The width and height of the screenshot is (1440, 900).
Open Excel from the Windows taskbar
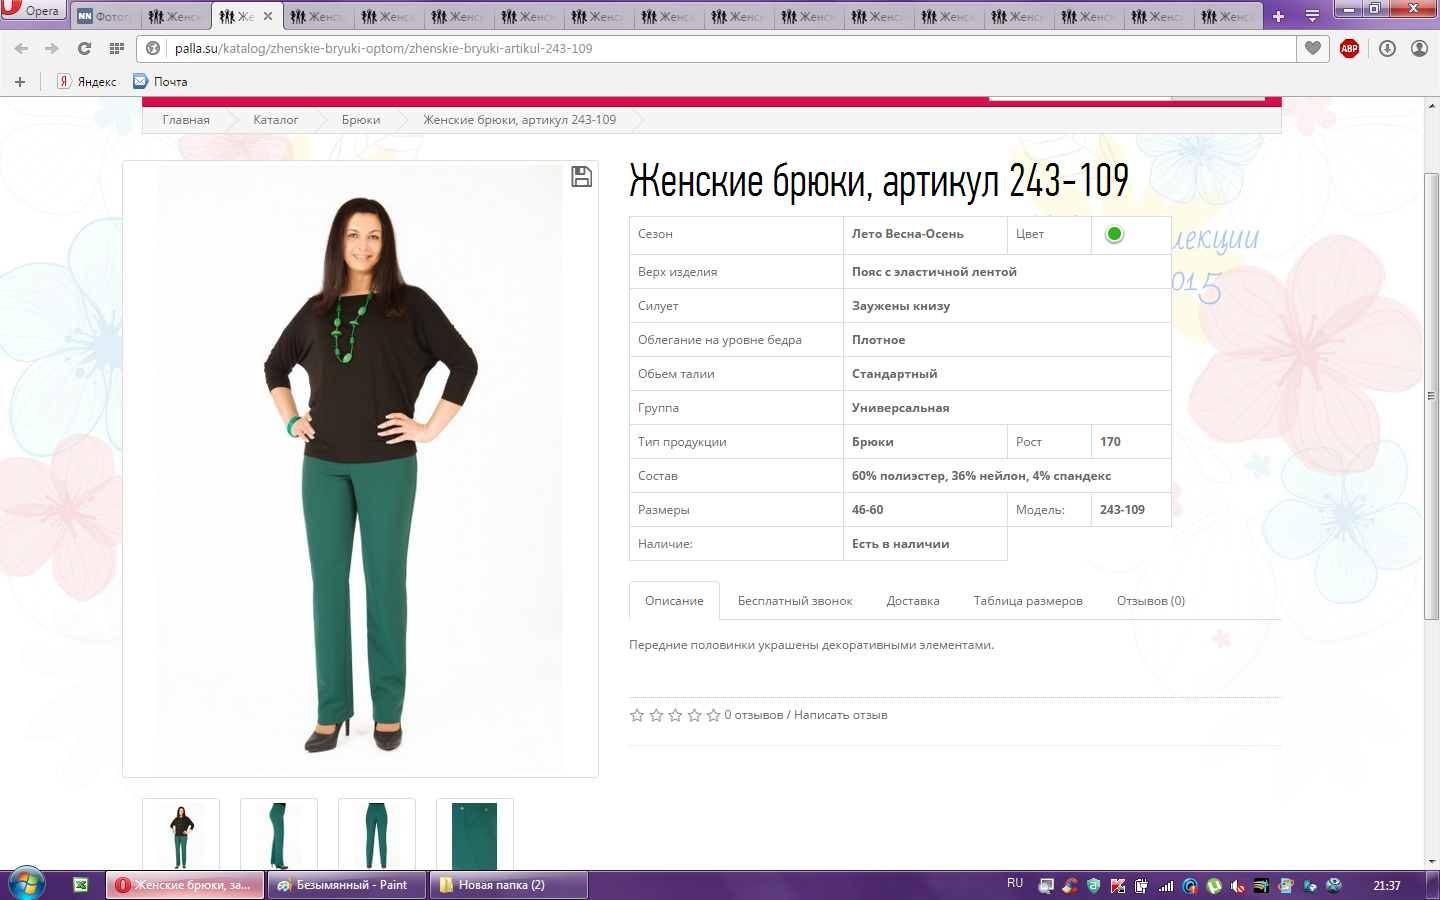[81, 885]
